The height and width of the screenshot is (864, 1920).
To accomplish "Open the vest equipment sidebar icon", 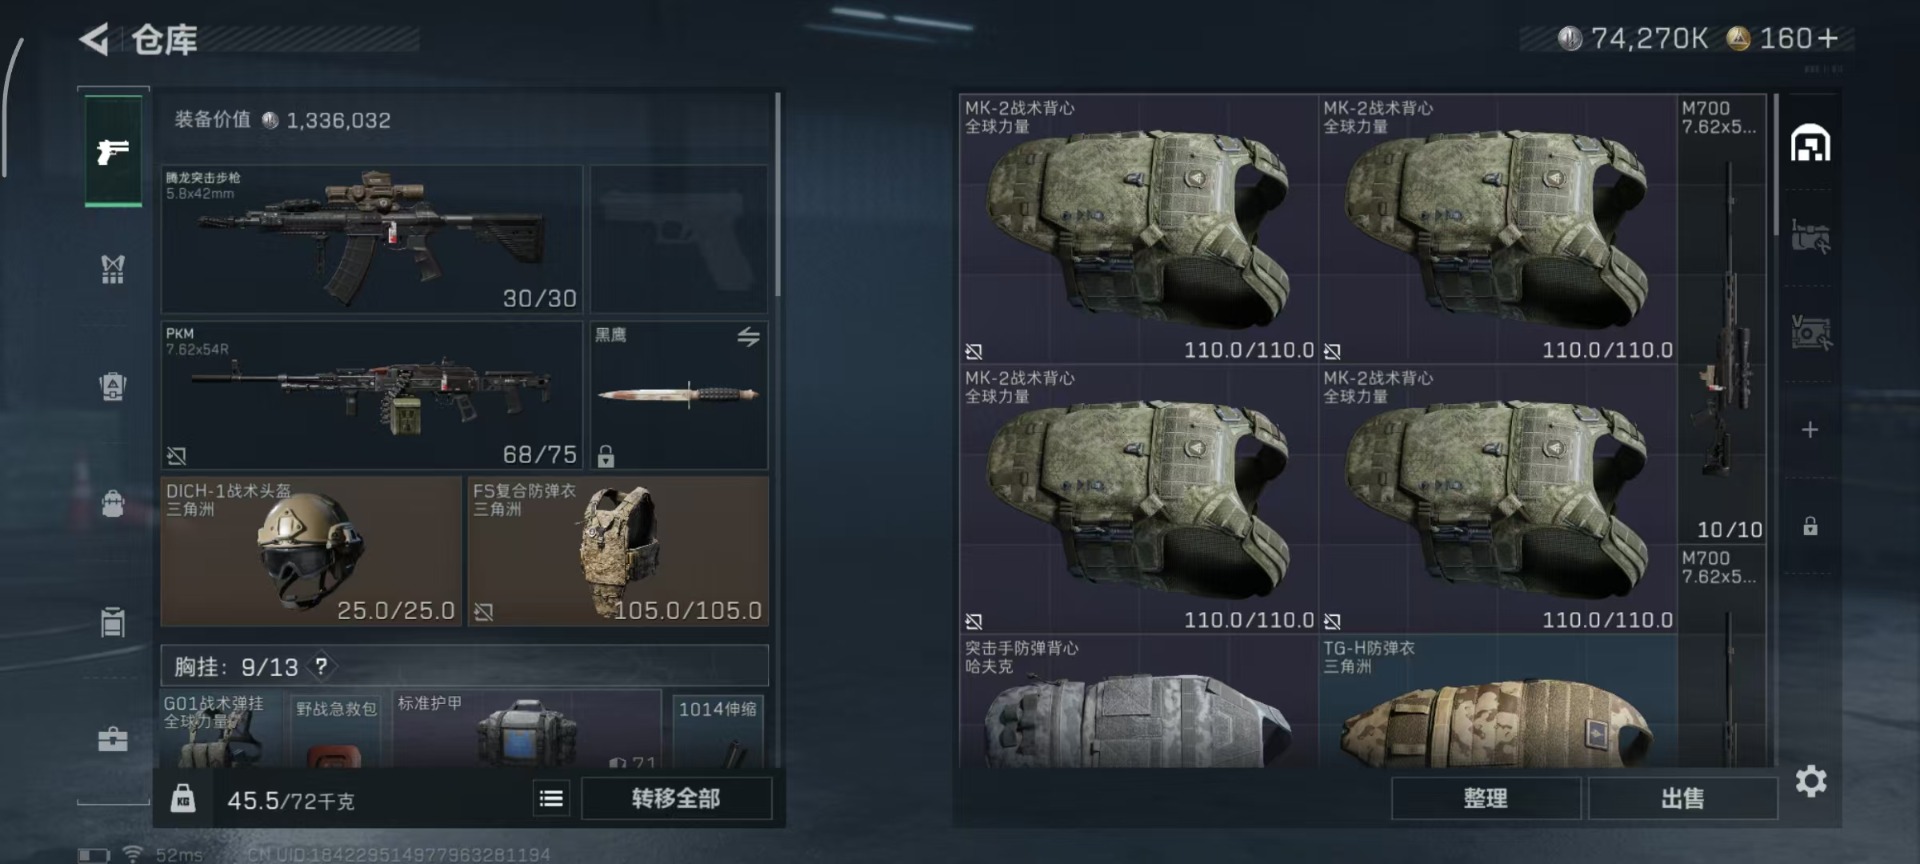I will (113, 268).
